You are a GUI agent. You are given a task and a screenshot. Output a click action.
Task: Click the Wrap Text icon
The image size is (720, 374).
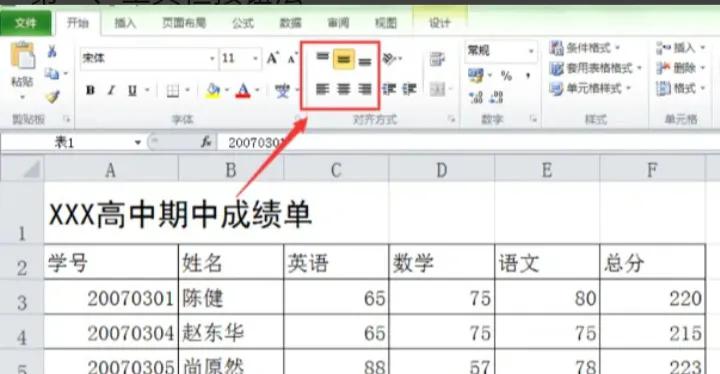pyautogui.click(x=437, y=59)
